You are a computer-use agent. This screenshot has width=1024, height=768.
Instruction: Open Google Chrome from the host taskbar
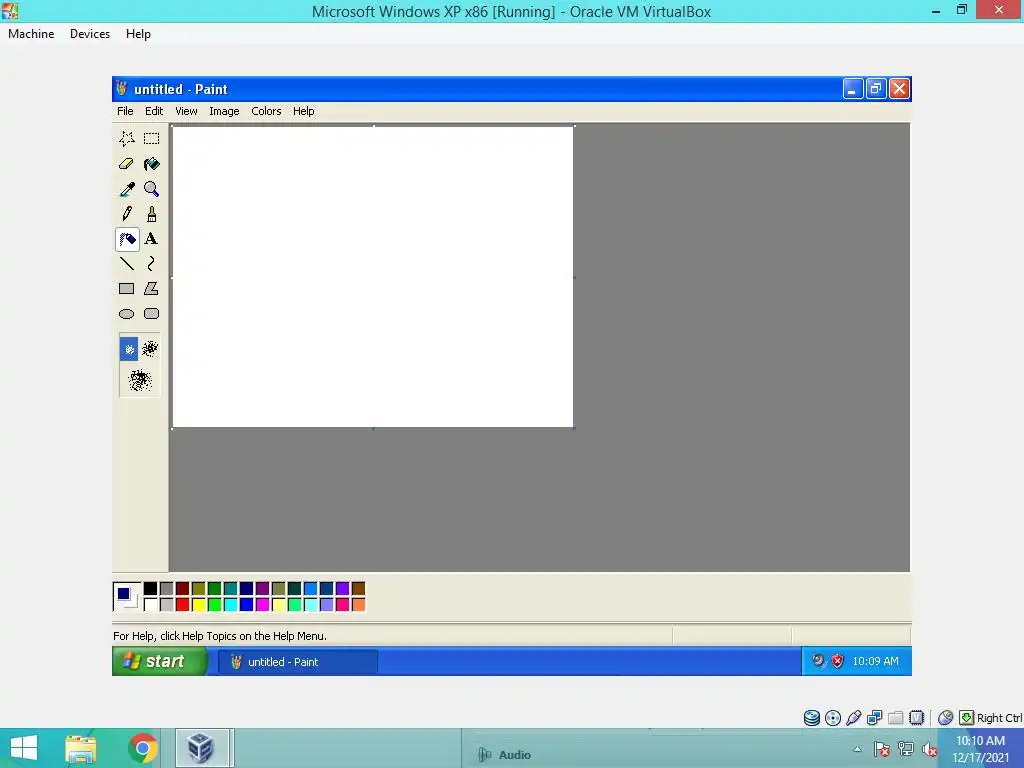pyautogui.click(x=142, y=748)
